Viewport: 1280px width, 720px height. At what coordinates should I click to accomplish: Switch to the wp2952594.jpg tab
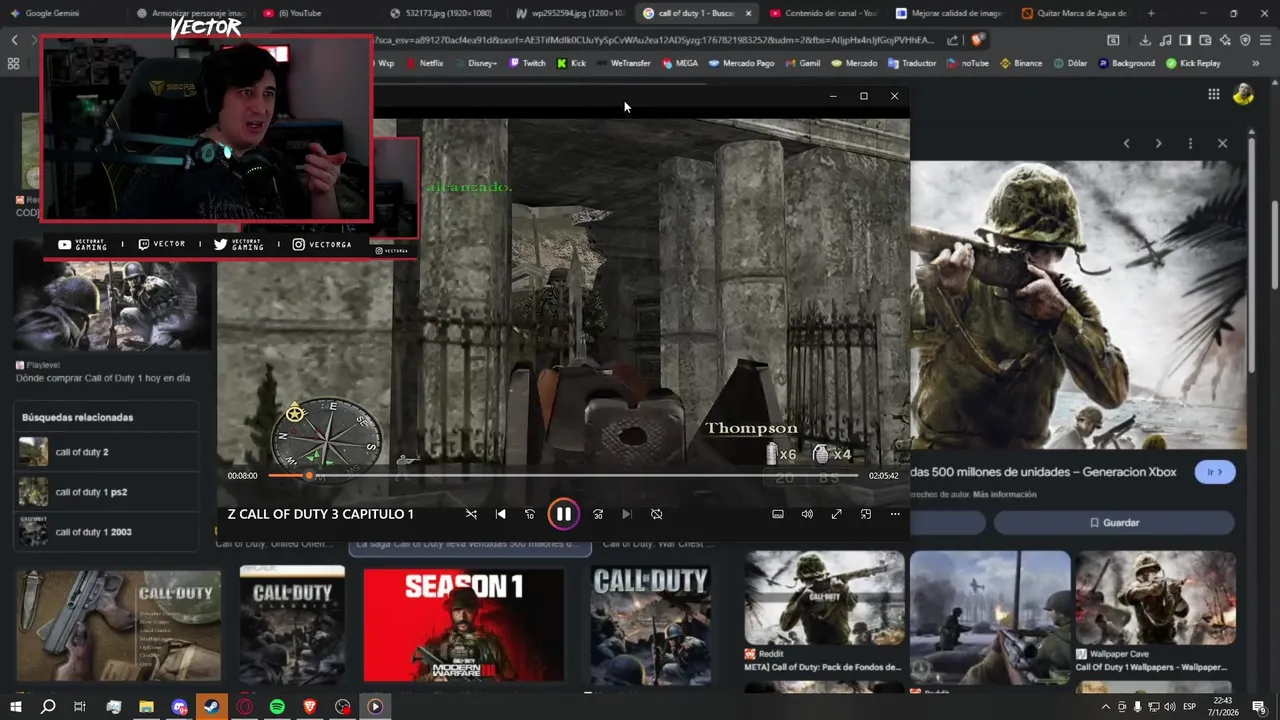570,13
